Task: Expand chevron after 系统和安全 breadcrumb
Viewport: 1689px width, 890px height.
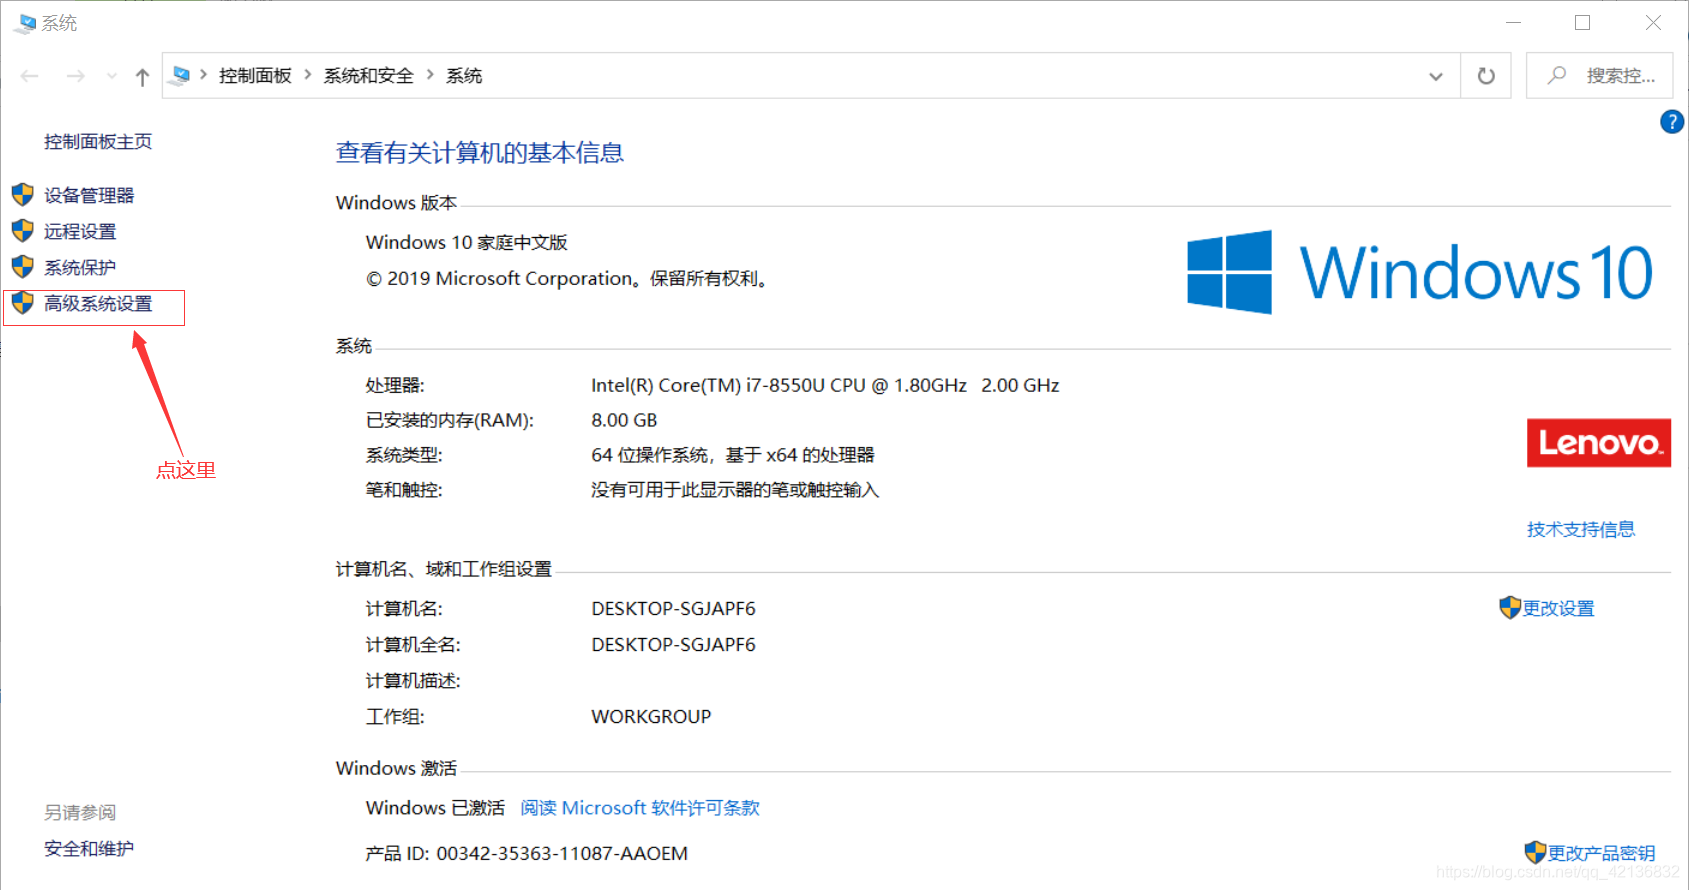Action: click(x=430, y=75)
